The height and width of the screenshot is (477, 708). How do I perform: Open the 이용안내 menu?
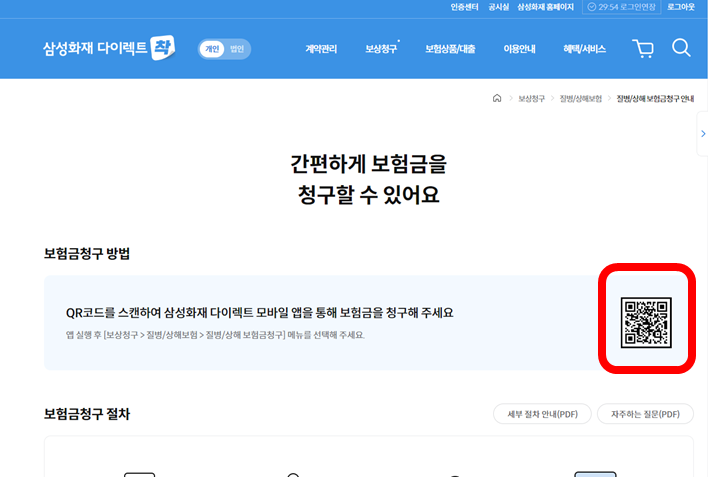point(519,49)
